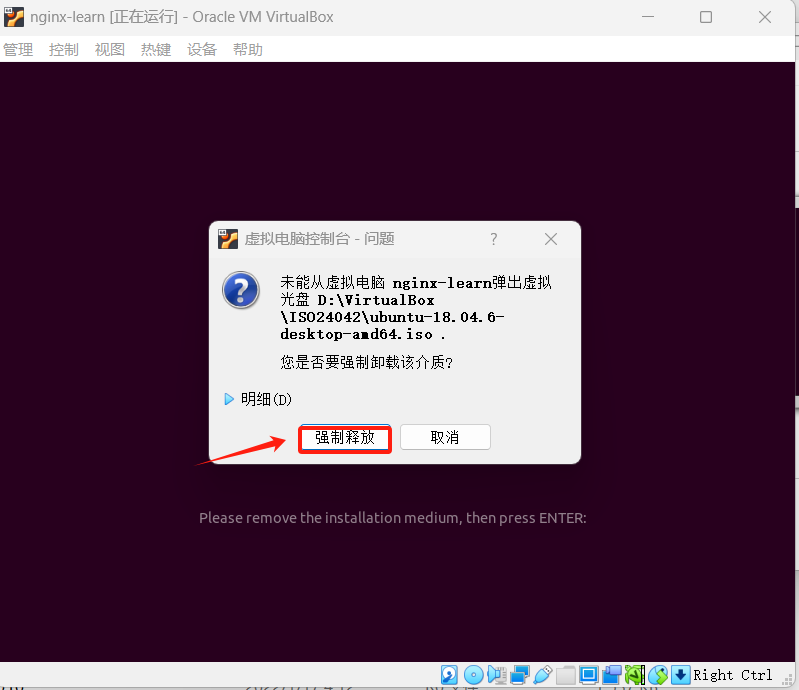Click the 强制释放 force unmount button
The height and width of the screenshot is (690, 799).
(x=345, y=437)
